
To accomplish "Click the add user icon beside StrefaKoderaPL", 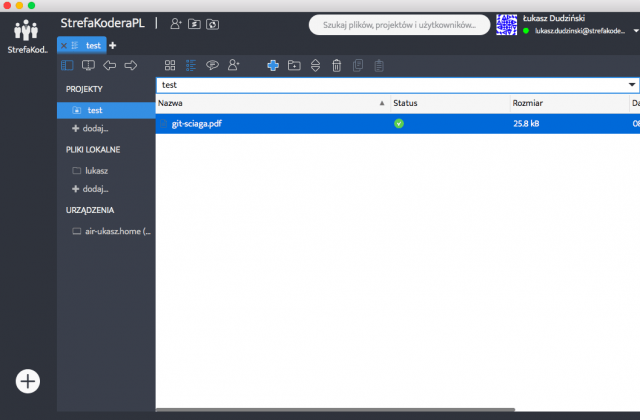I will coord(176,23).
